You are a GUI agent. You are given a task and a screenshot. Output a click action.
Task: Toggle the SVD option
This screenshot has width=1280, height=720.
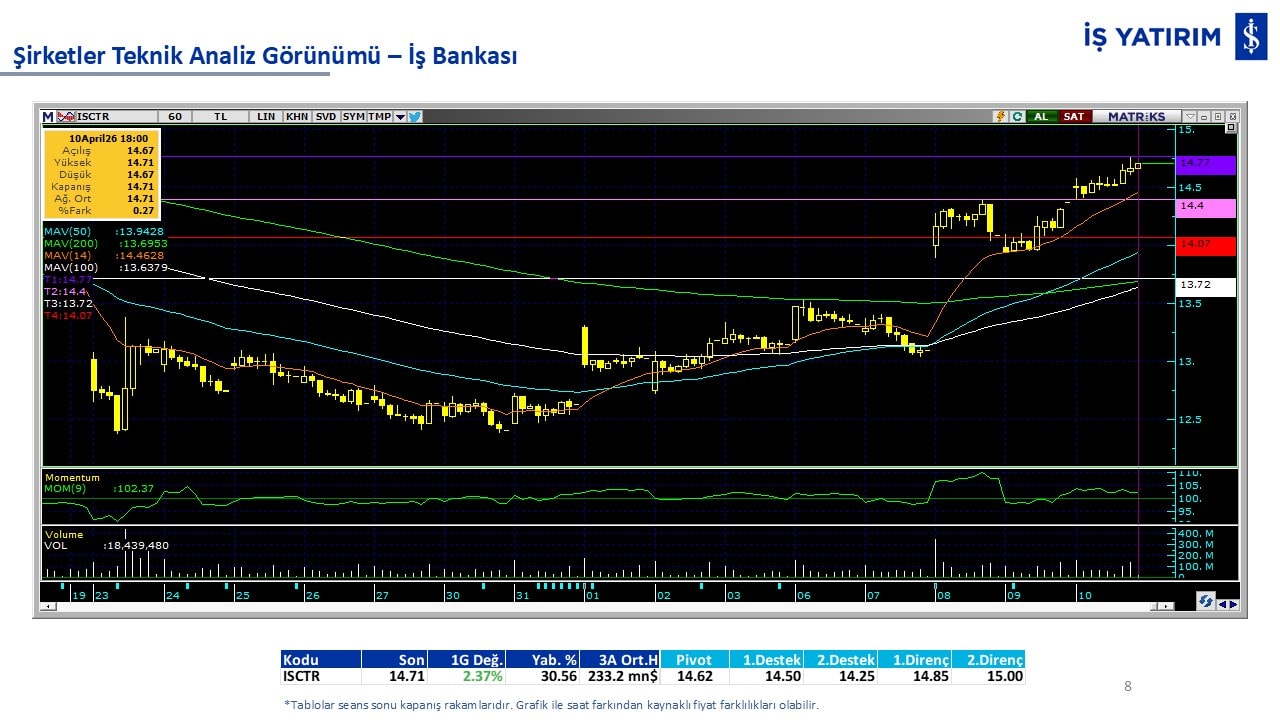click(x=326, y=116)
